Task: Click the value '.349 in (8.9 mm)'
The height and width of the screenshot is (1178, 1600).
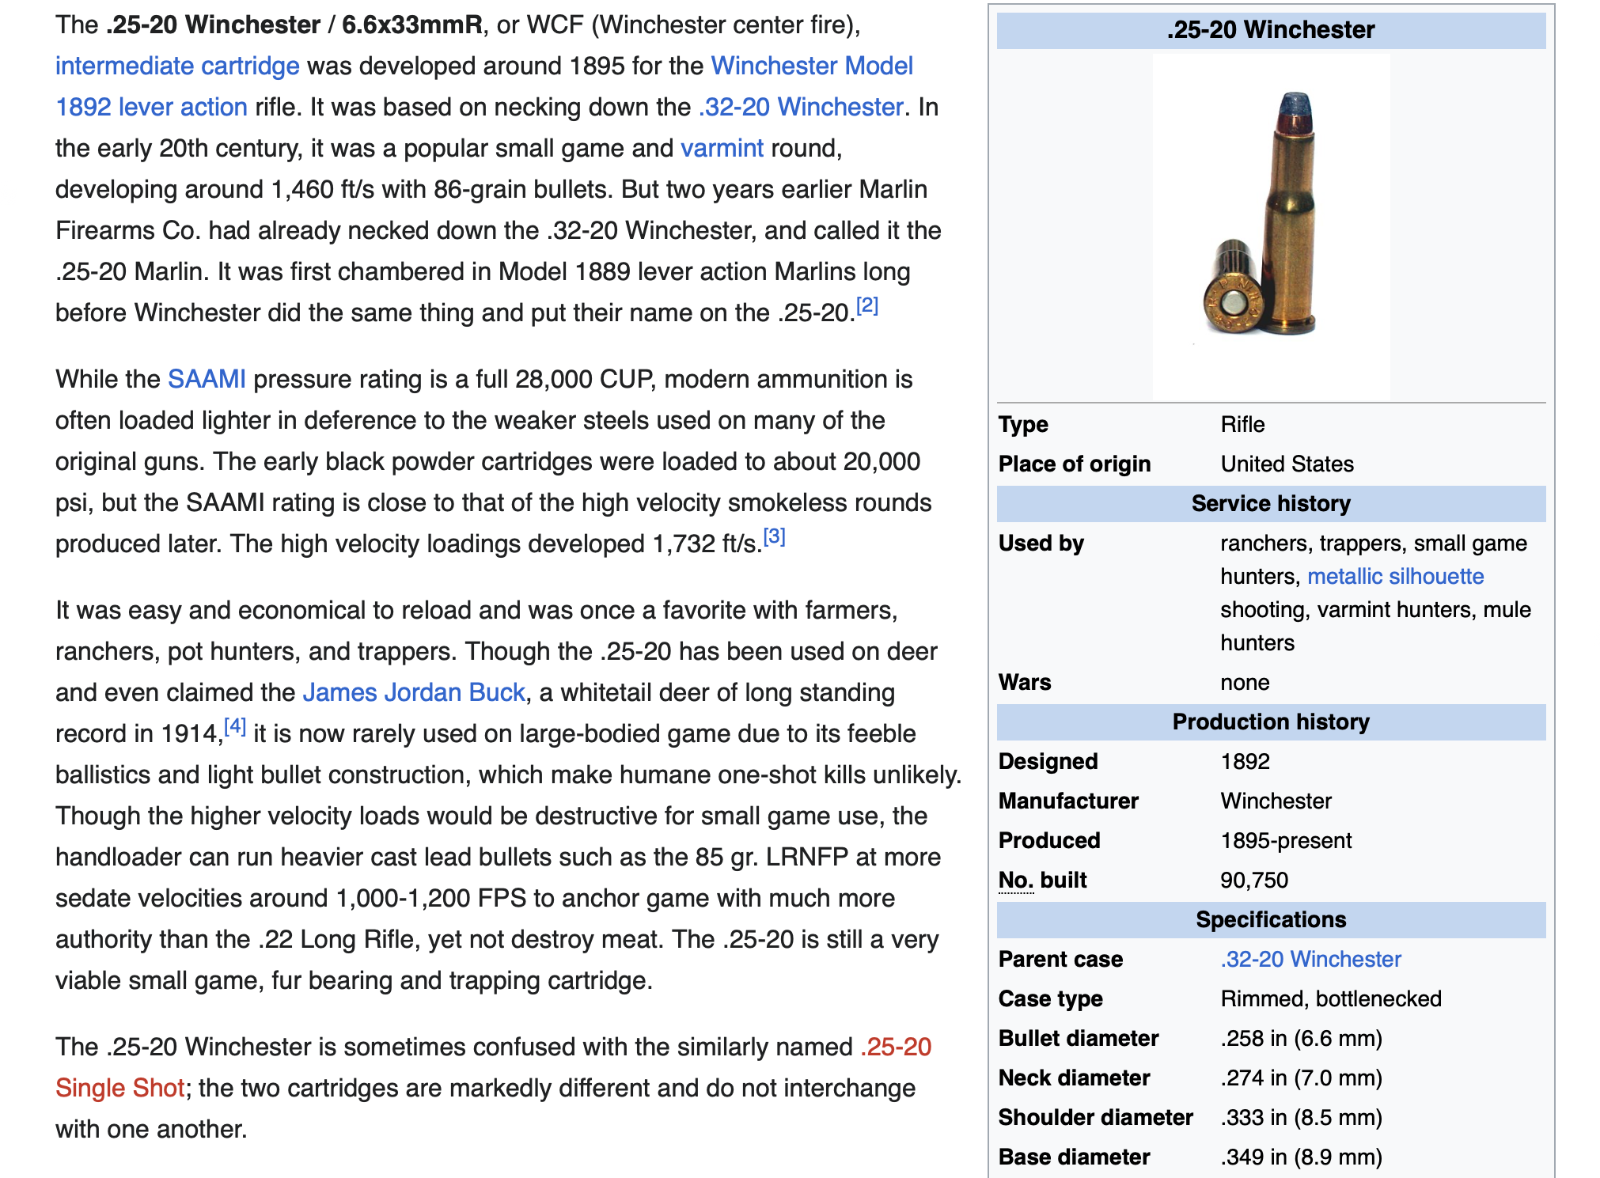Action: 1301,1157
